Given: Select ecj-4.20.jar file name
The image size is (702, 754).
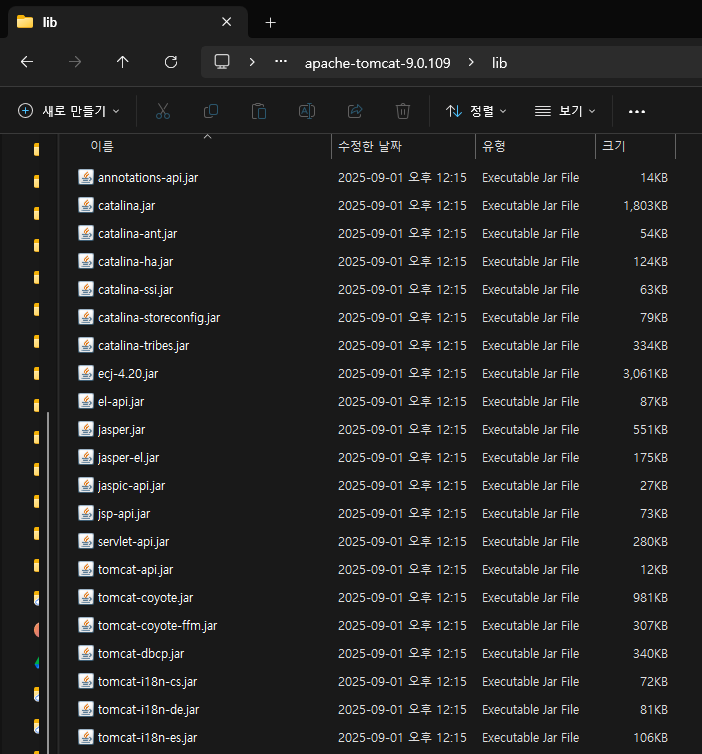Looking at the screenshot, I should click(x=128, y=374).
